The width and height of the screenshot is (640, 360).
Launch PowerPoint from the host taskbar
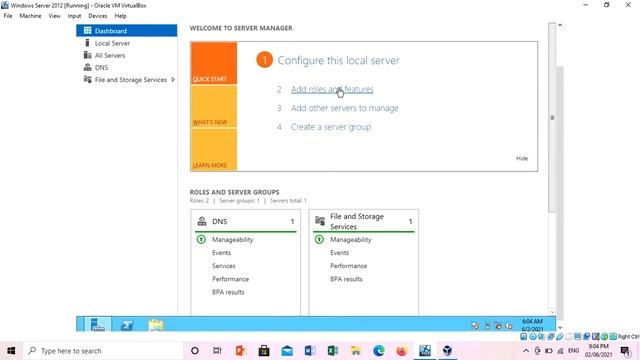coord(241,351)
